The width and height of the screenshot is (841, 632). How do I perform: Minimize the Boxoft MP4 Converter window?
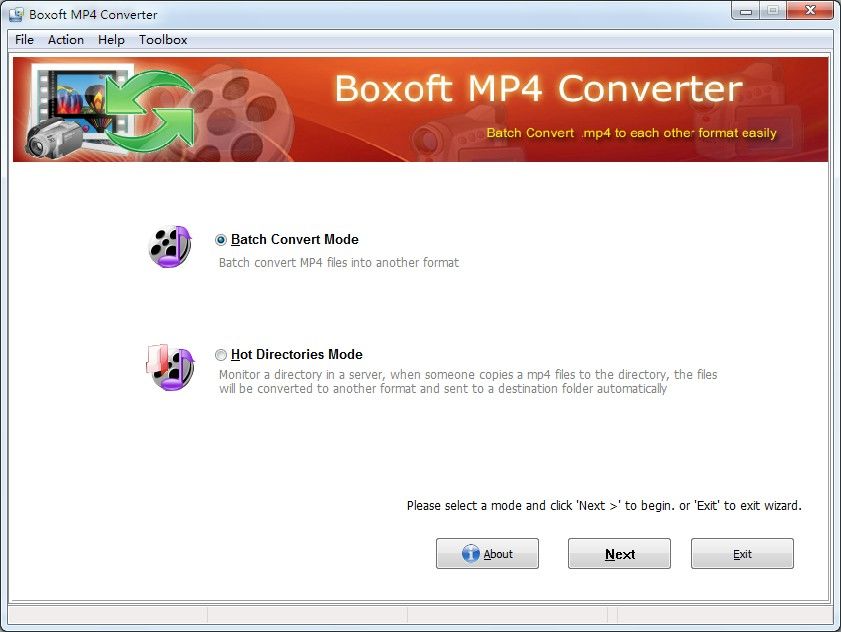[746, 11]
